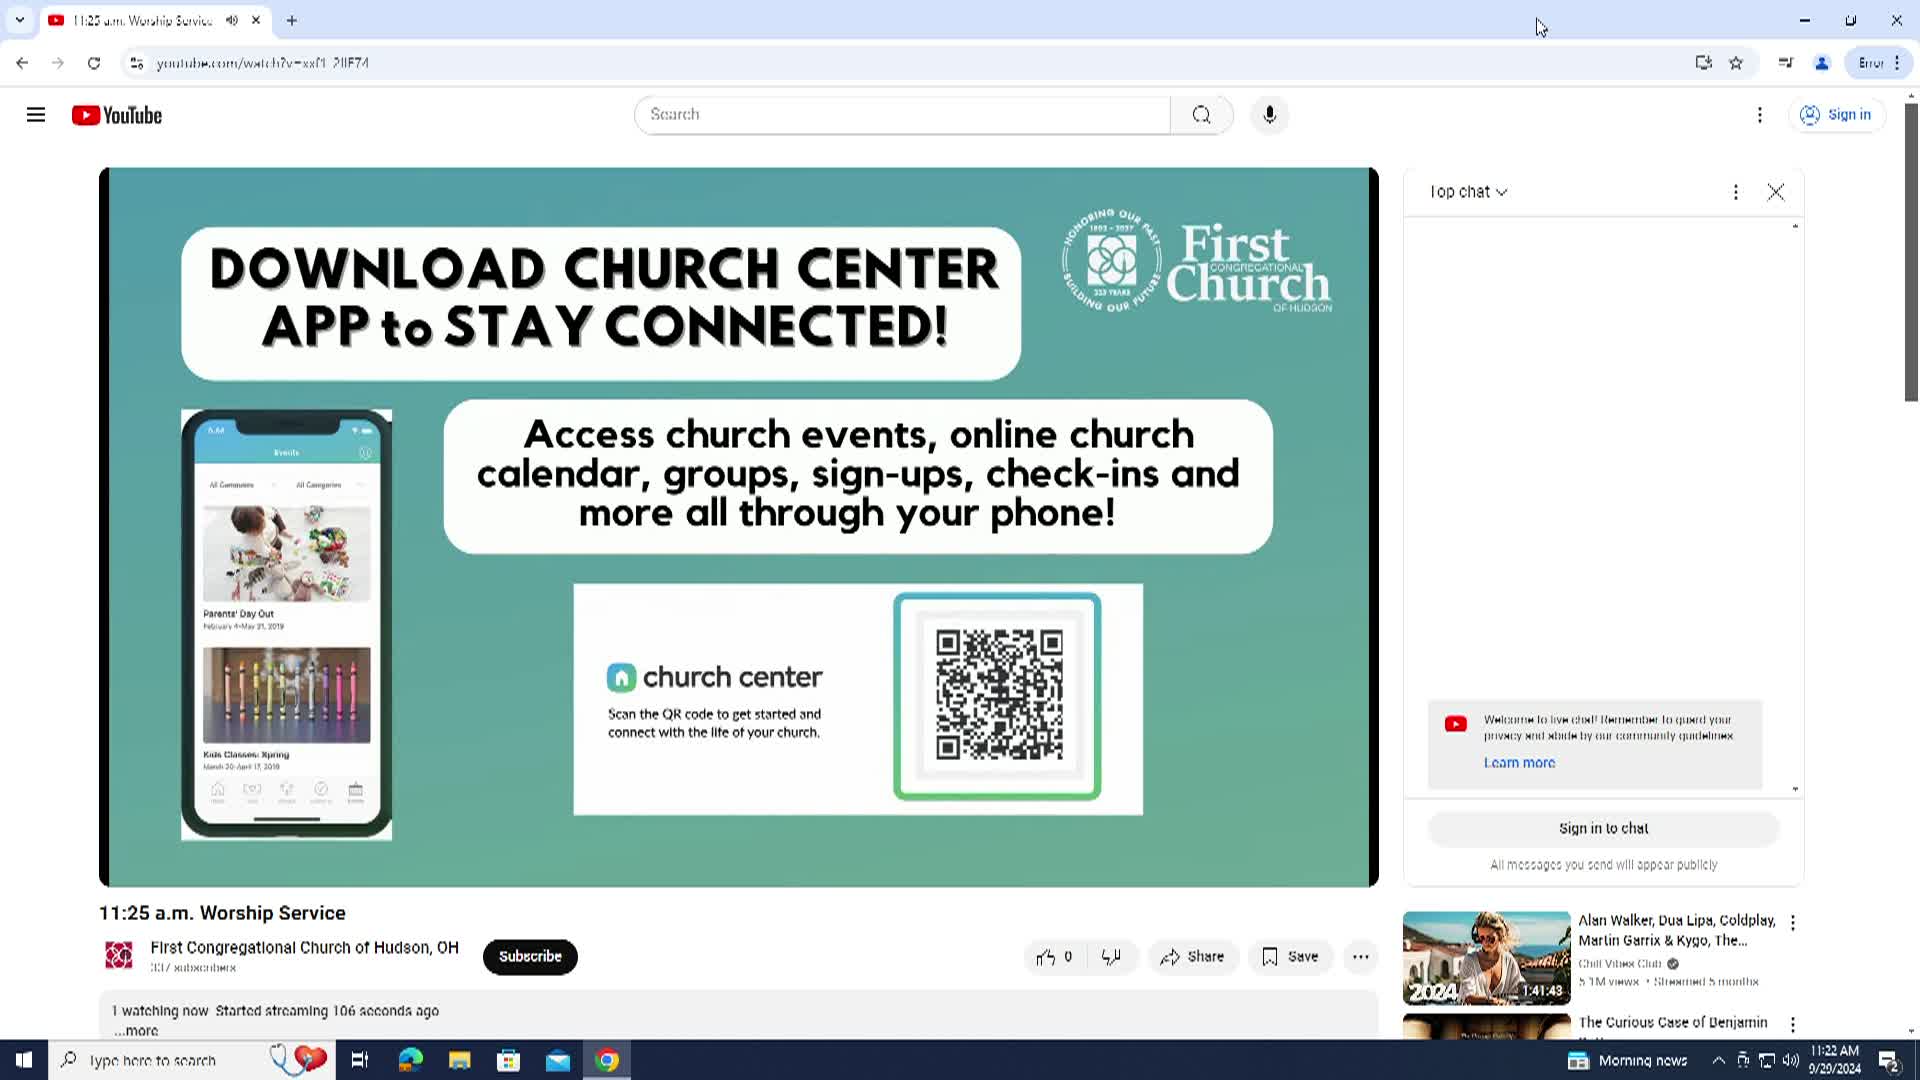Go forward in browser history
Screen dimensions: 1920x1080
58,63
